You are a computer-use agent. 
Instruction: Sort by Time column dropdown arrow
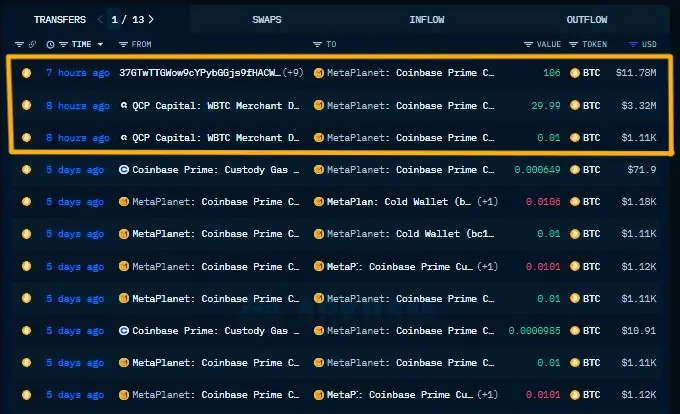point(100,44)
